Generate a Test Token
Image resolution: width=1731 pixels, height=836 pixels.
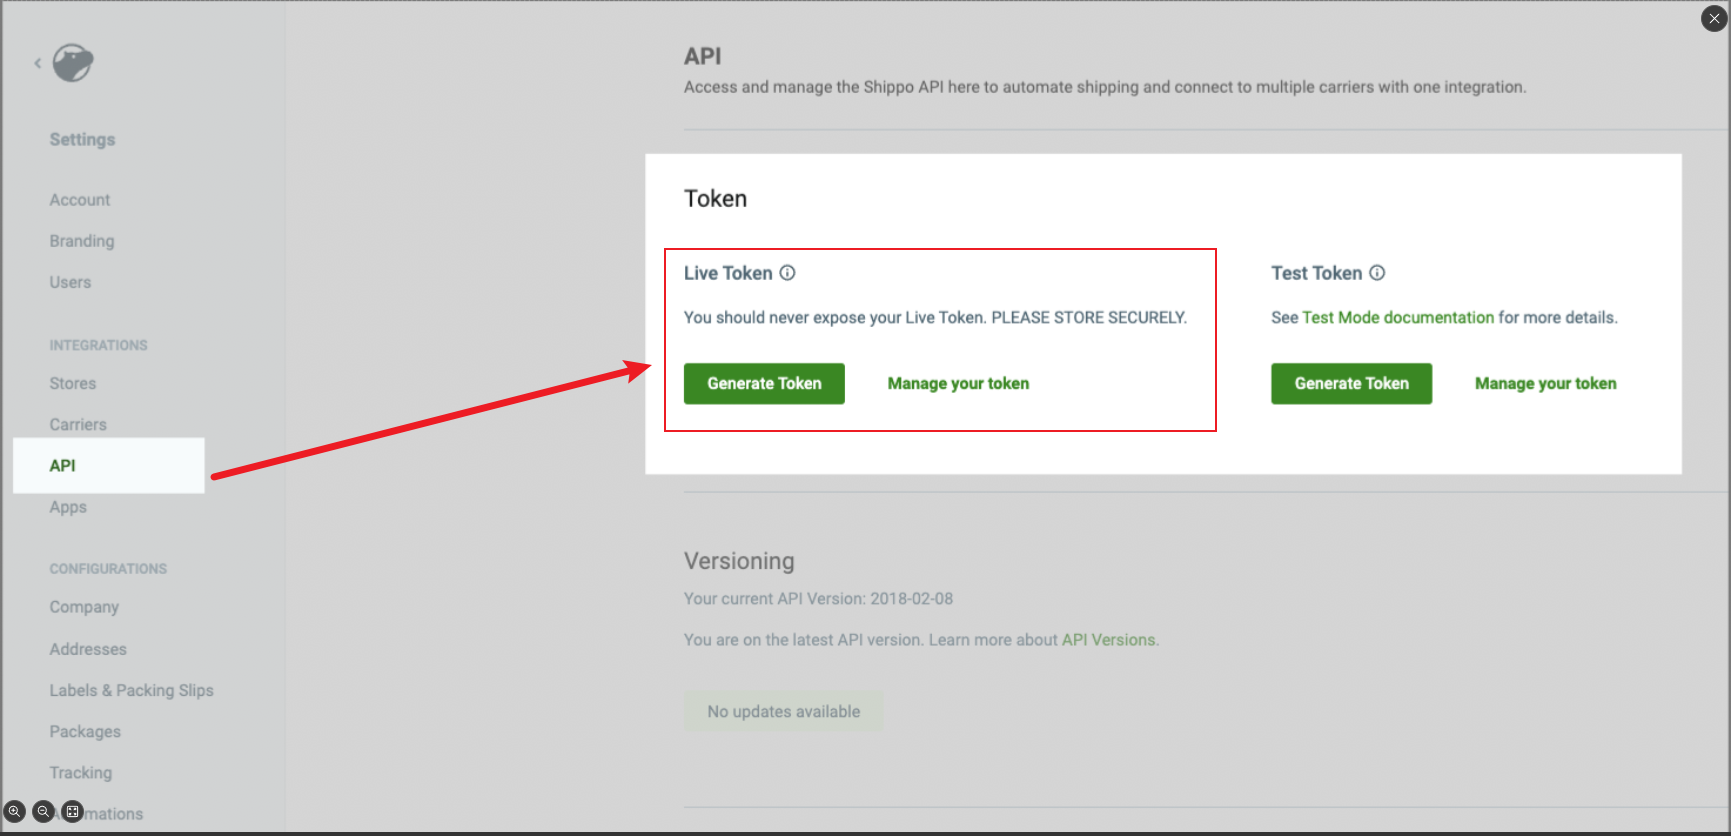click(x=1351, y=384)
